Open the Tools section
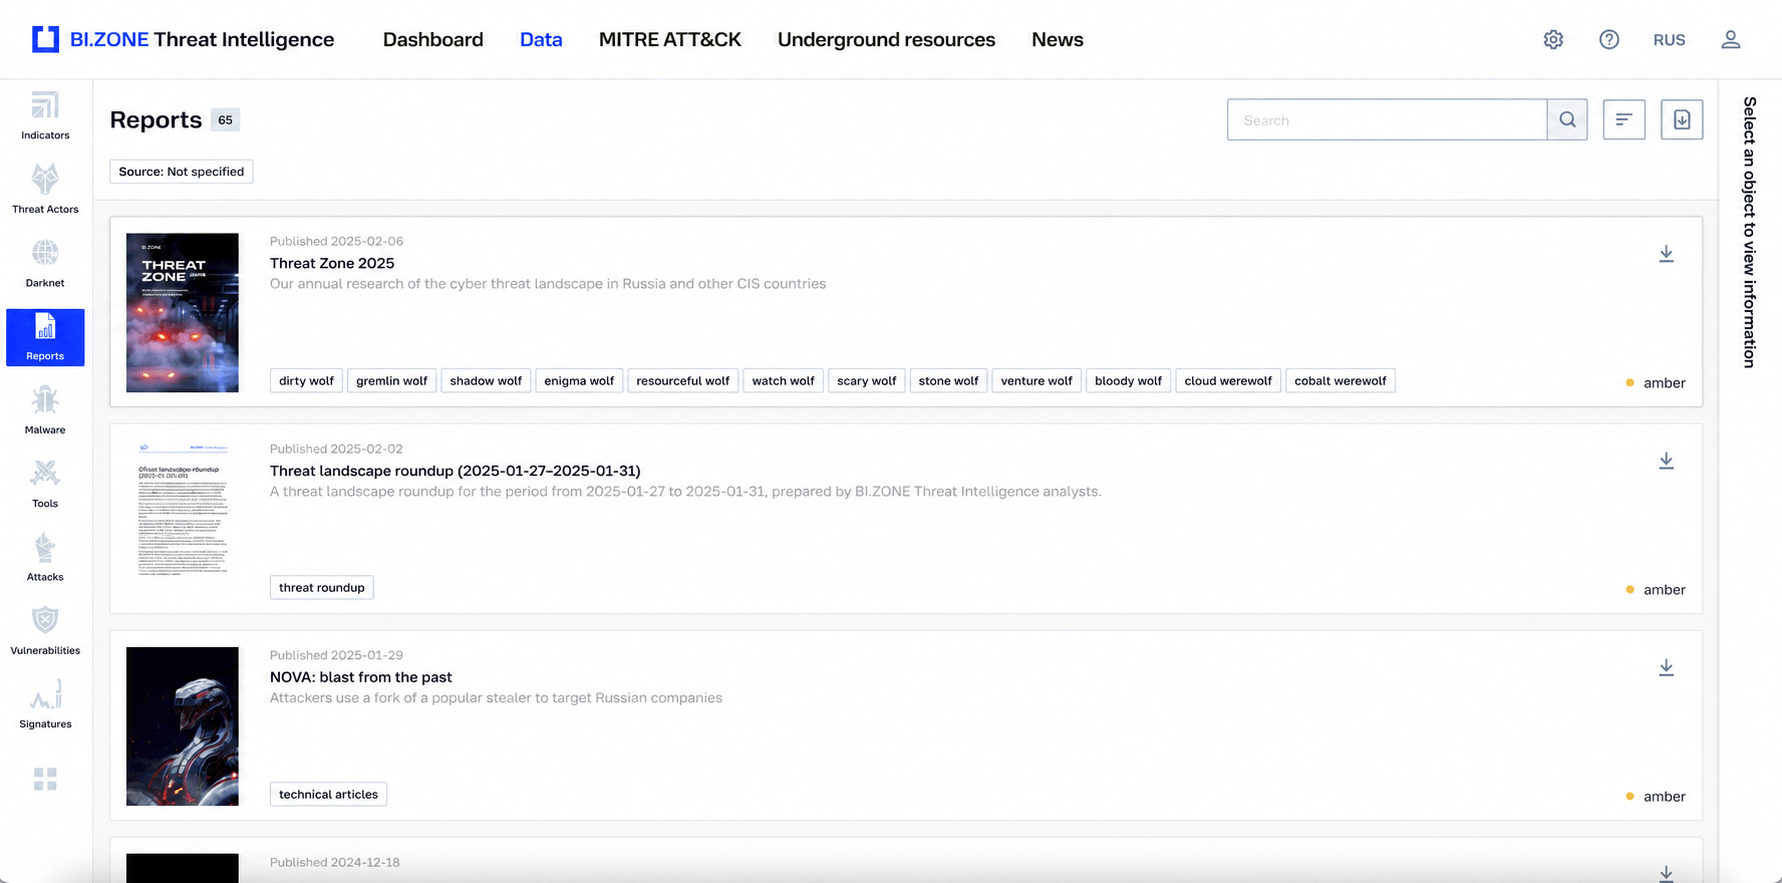Screen dimensions: 1782x883 point(45,485)
